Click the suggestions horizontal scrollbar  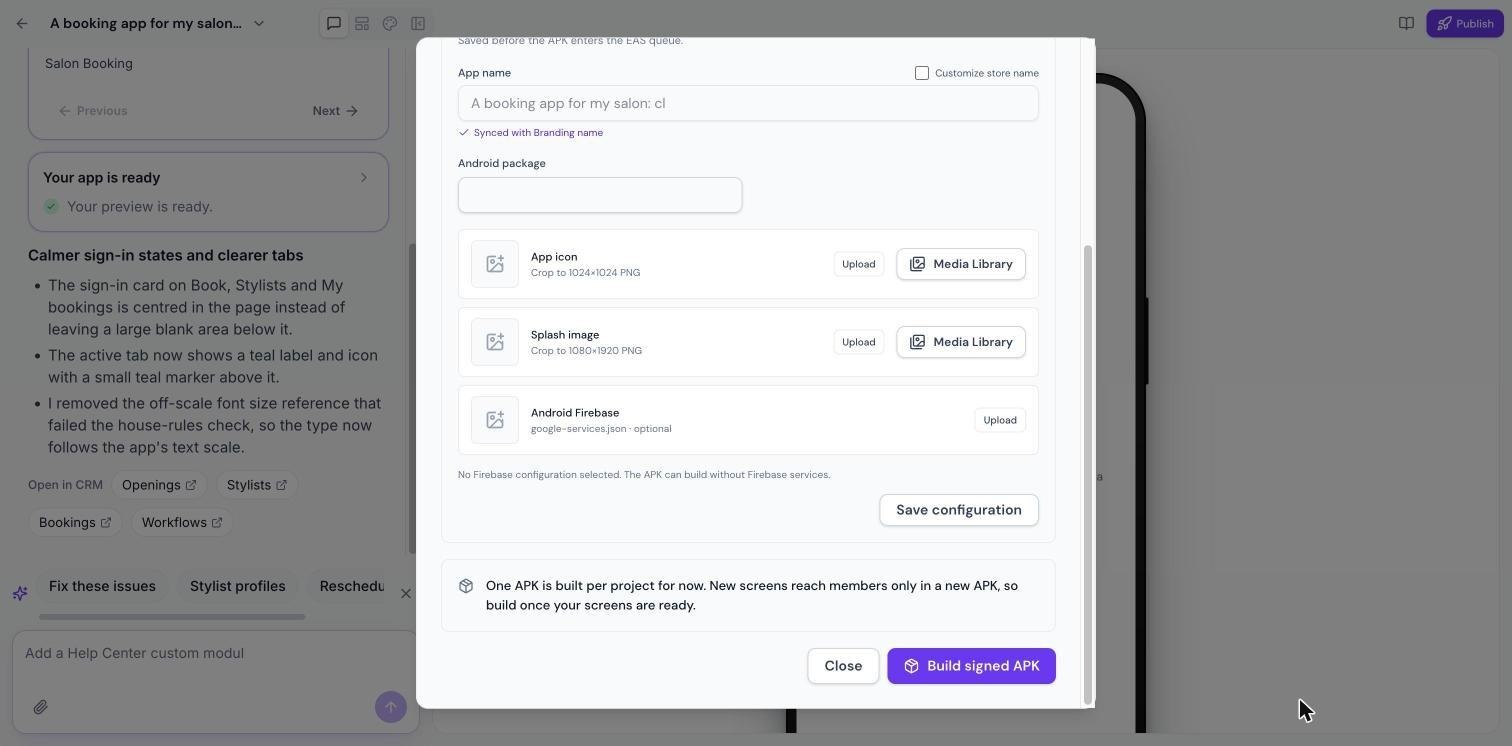coord(172,617)
